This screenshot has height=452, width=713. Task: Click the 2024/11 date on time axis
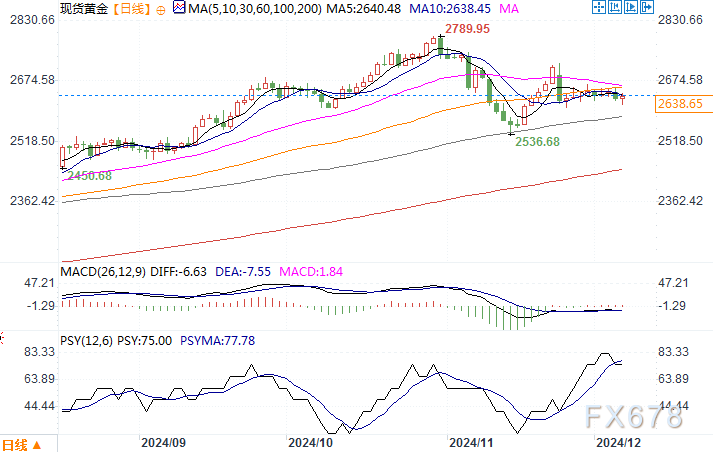pos(470,442)
